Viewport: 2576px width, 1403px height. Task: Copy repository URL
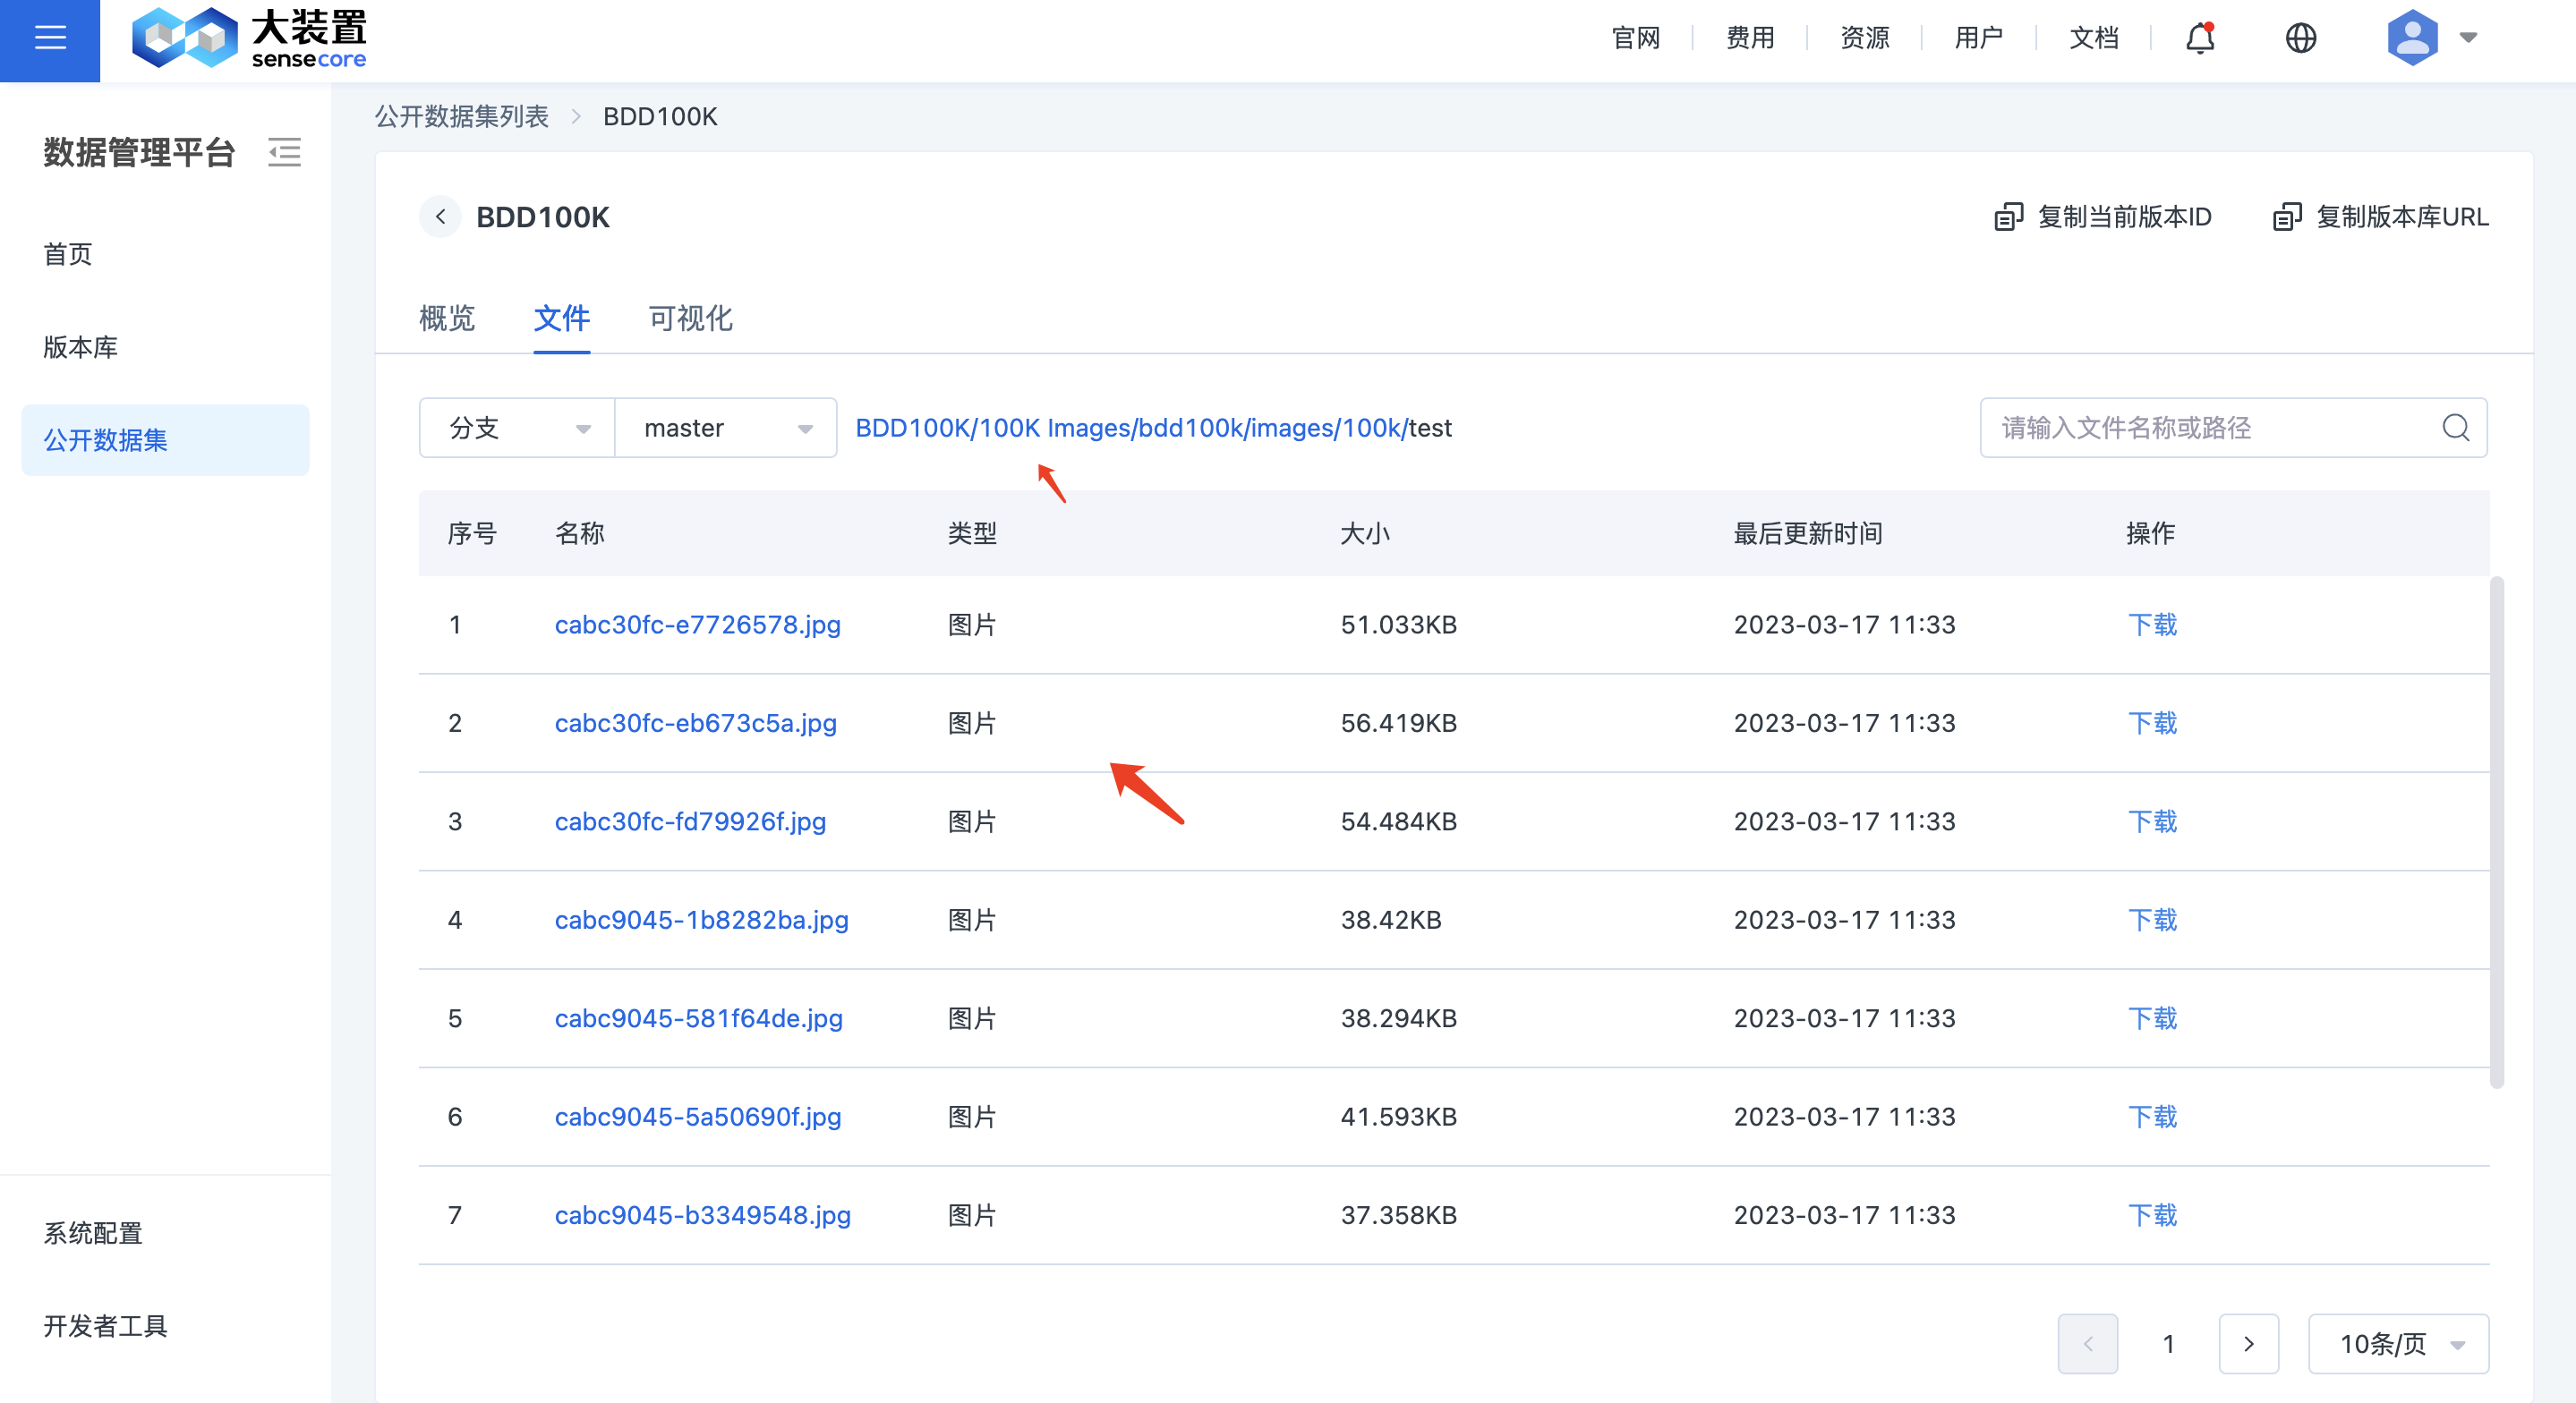click(2380, 217)
